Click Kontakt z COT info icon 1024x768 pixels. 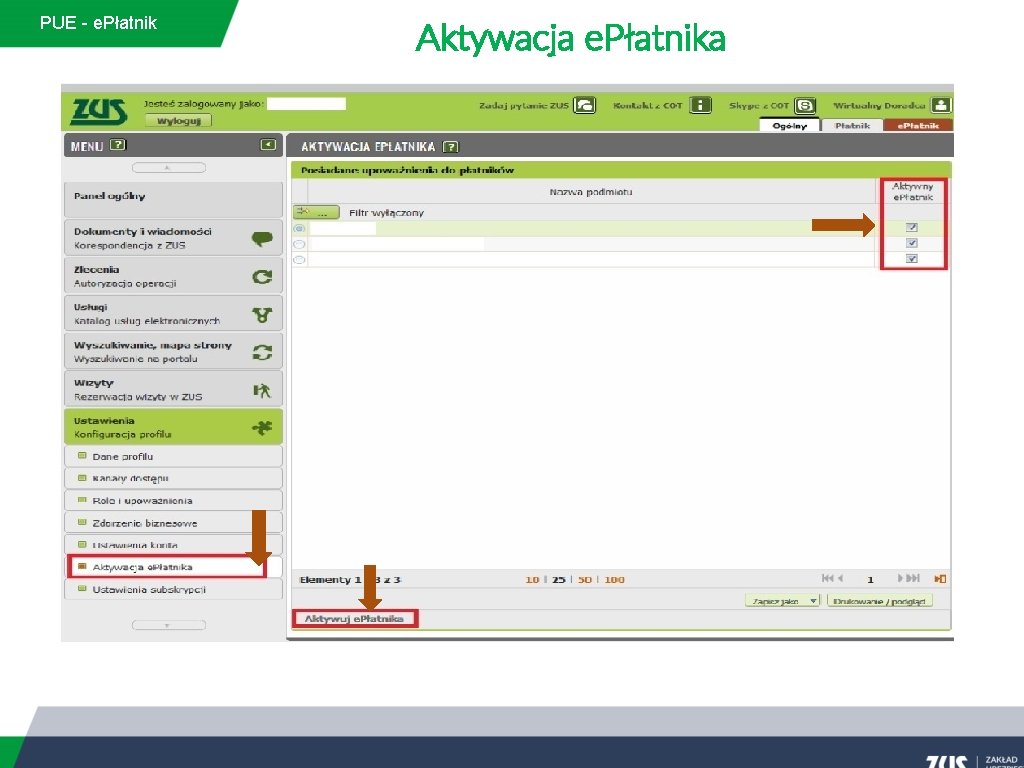click(x=700, y=105)
